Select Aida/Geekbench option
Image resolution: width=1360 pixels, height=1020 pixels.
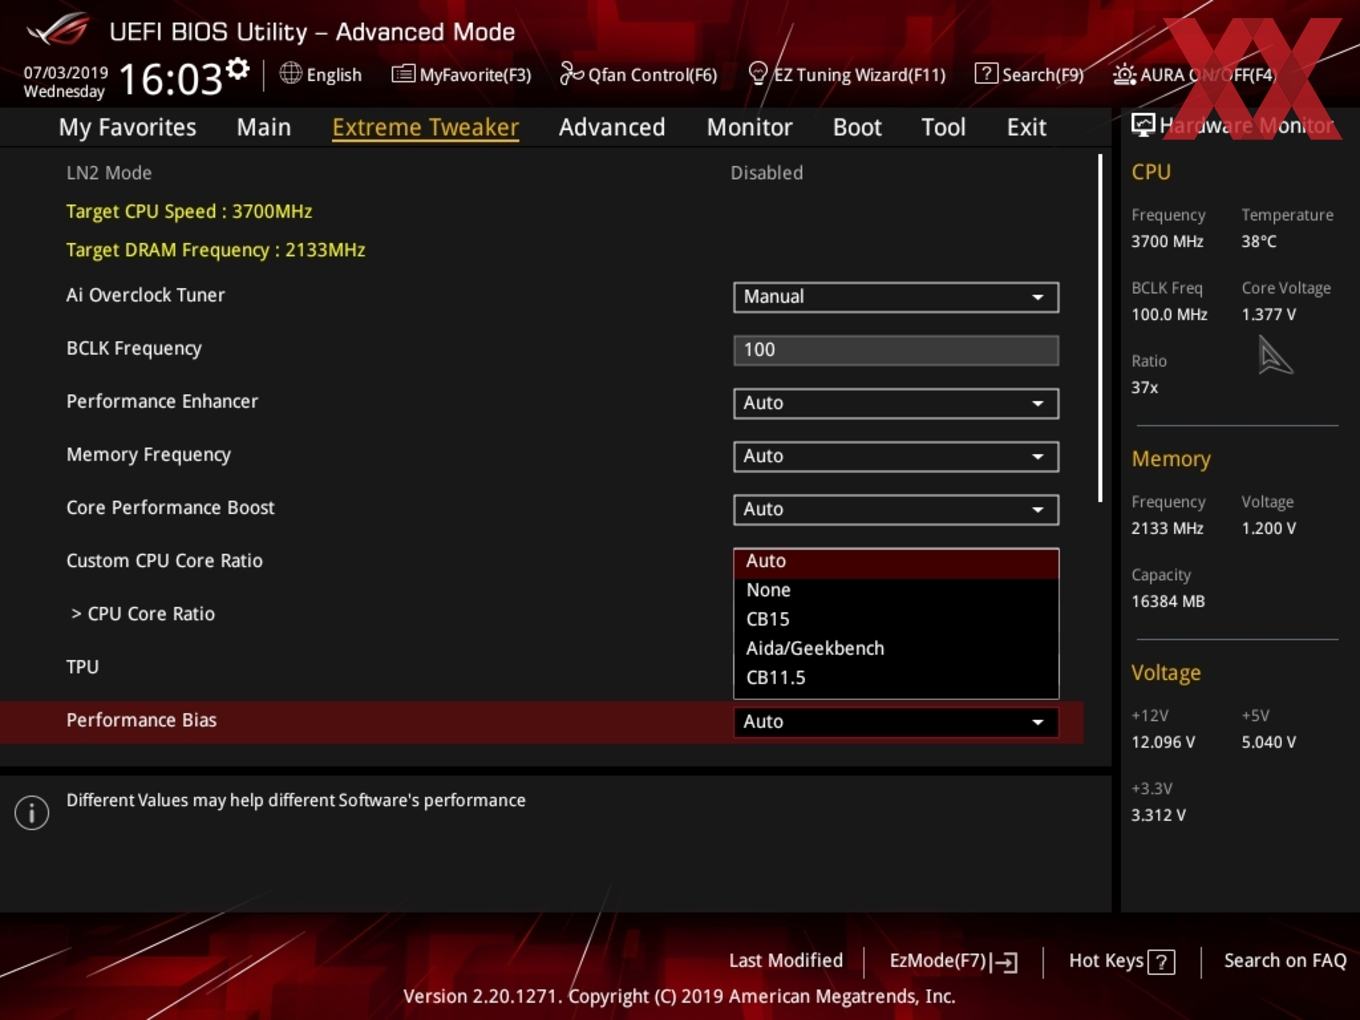pyautogui.click(x=896, y=648)
